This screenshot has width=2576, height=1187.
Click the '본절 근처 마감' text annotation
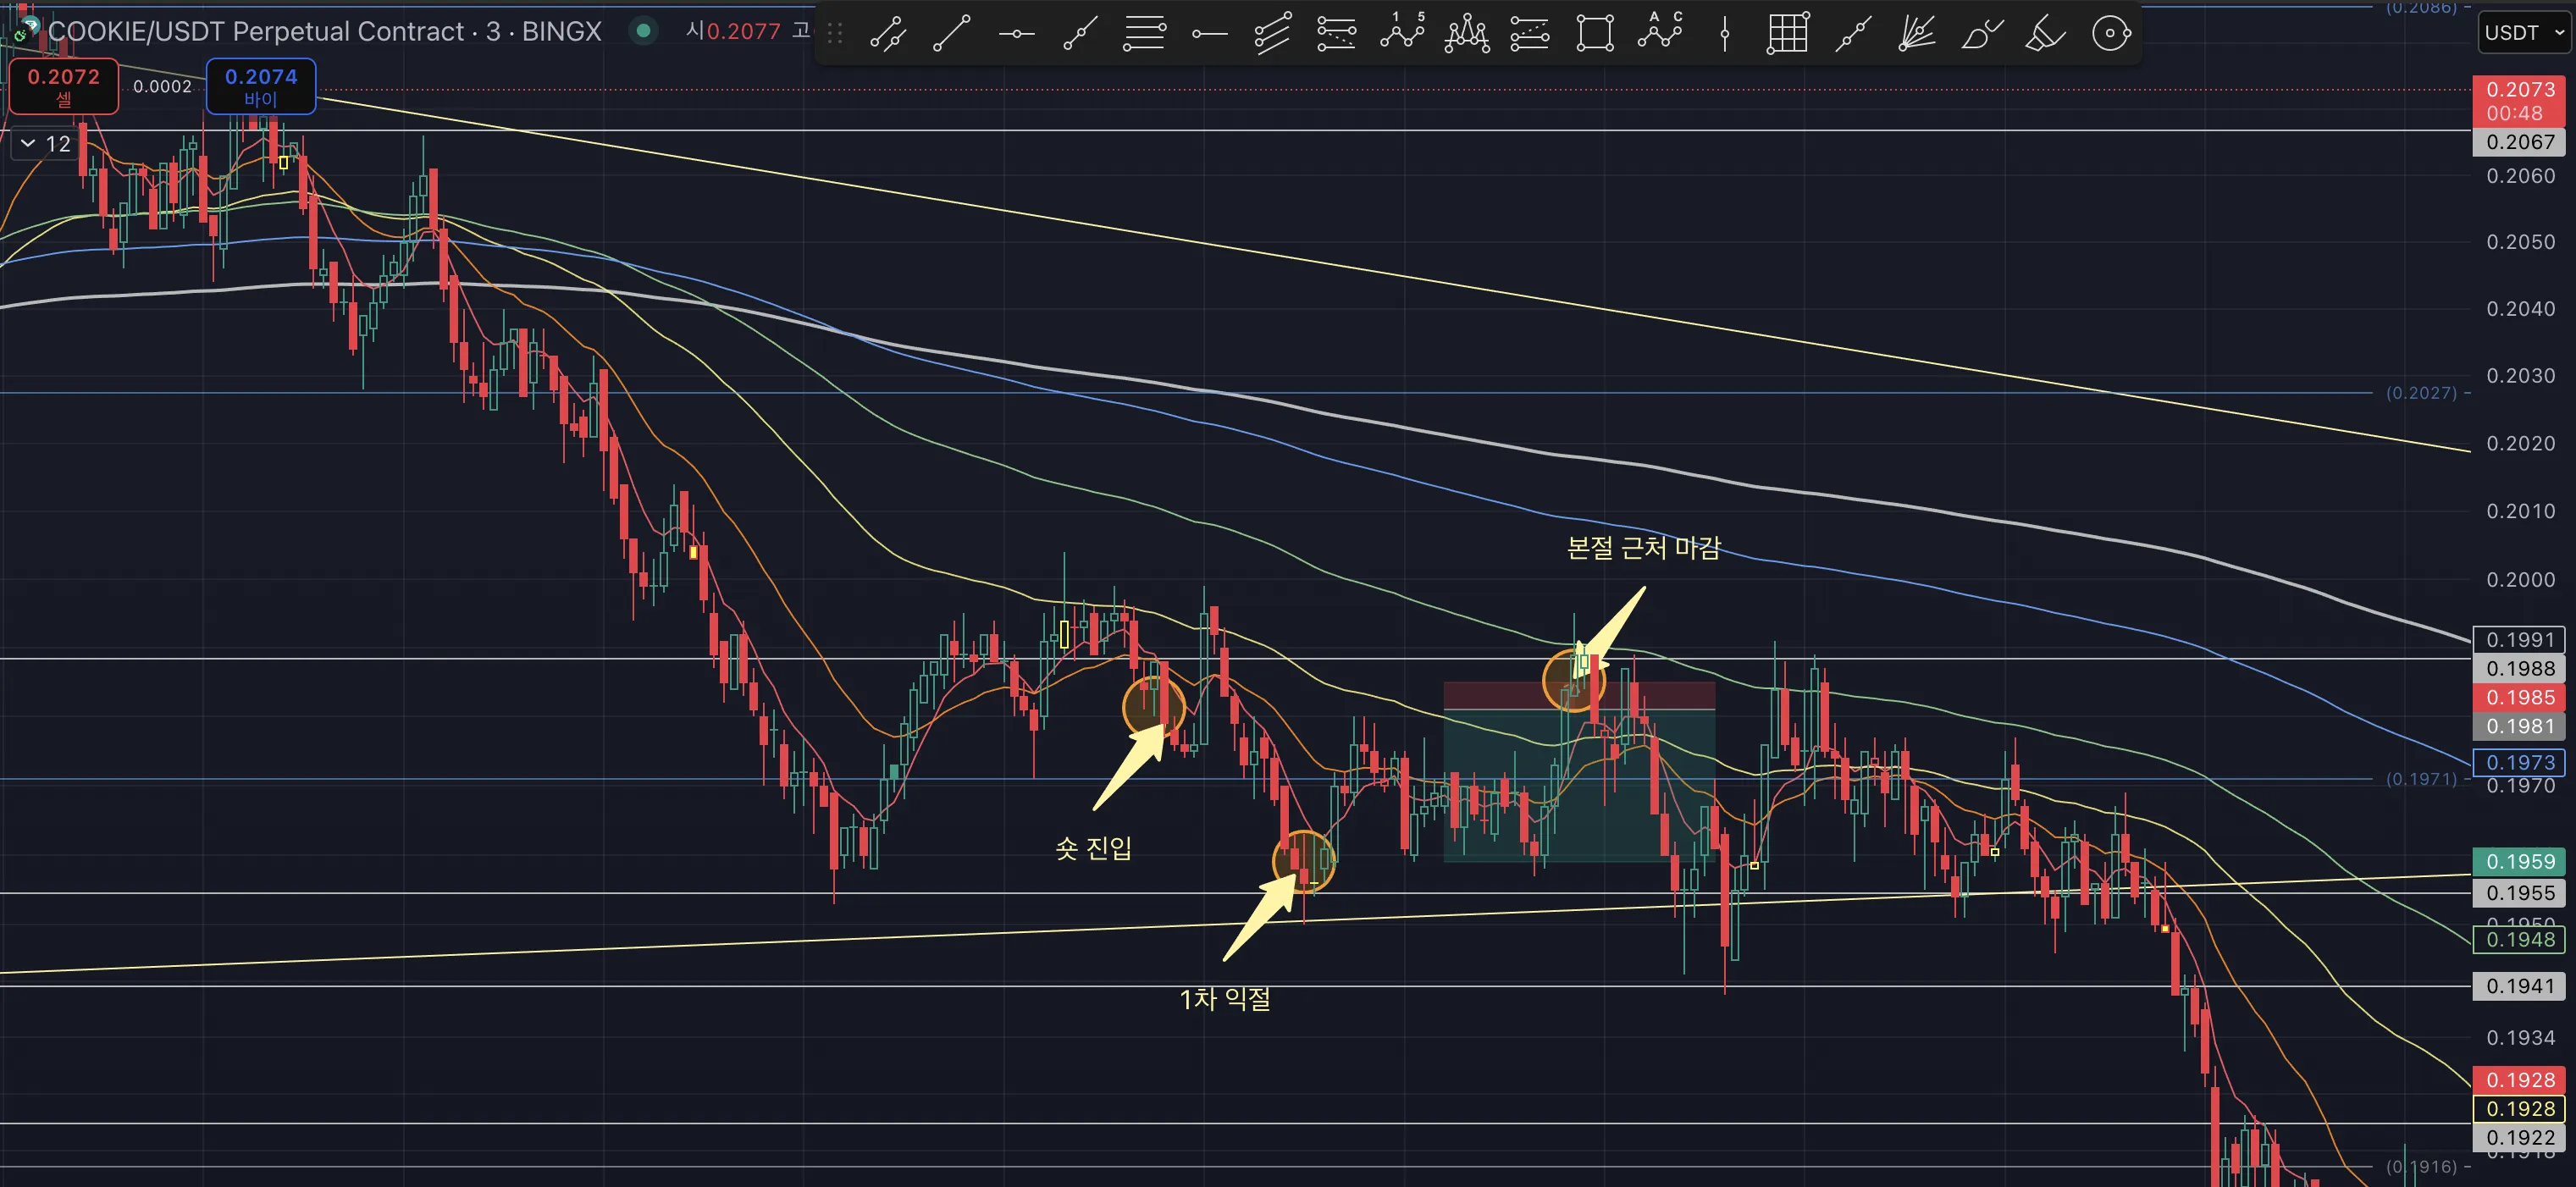click(1643, 548)
